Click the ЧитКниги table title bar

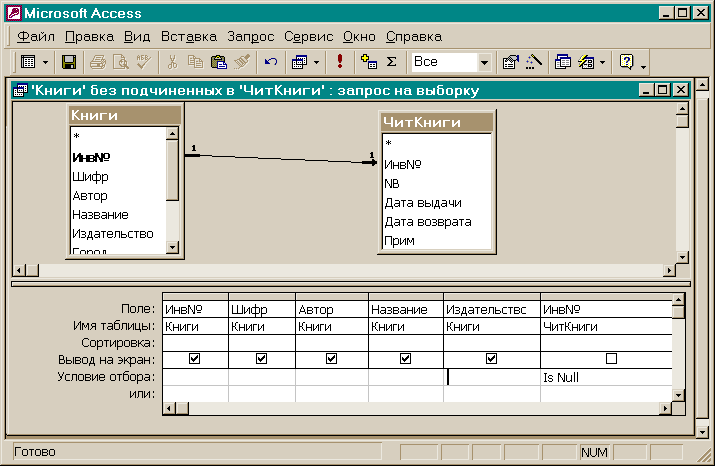[x=437, y=122]
